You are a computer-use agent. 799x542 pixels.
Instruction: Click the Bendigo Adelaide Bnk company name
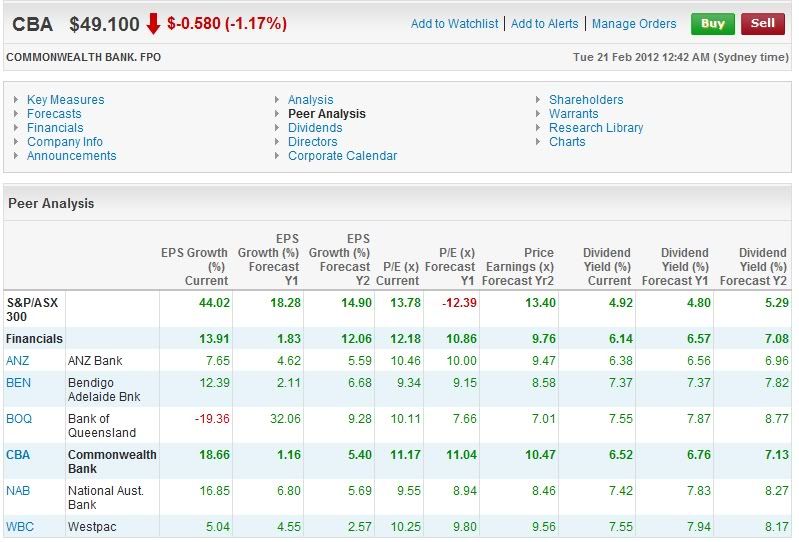tap(104, 390)
